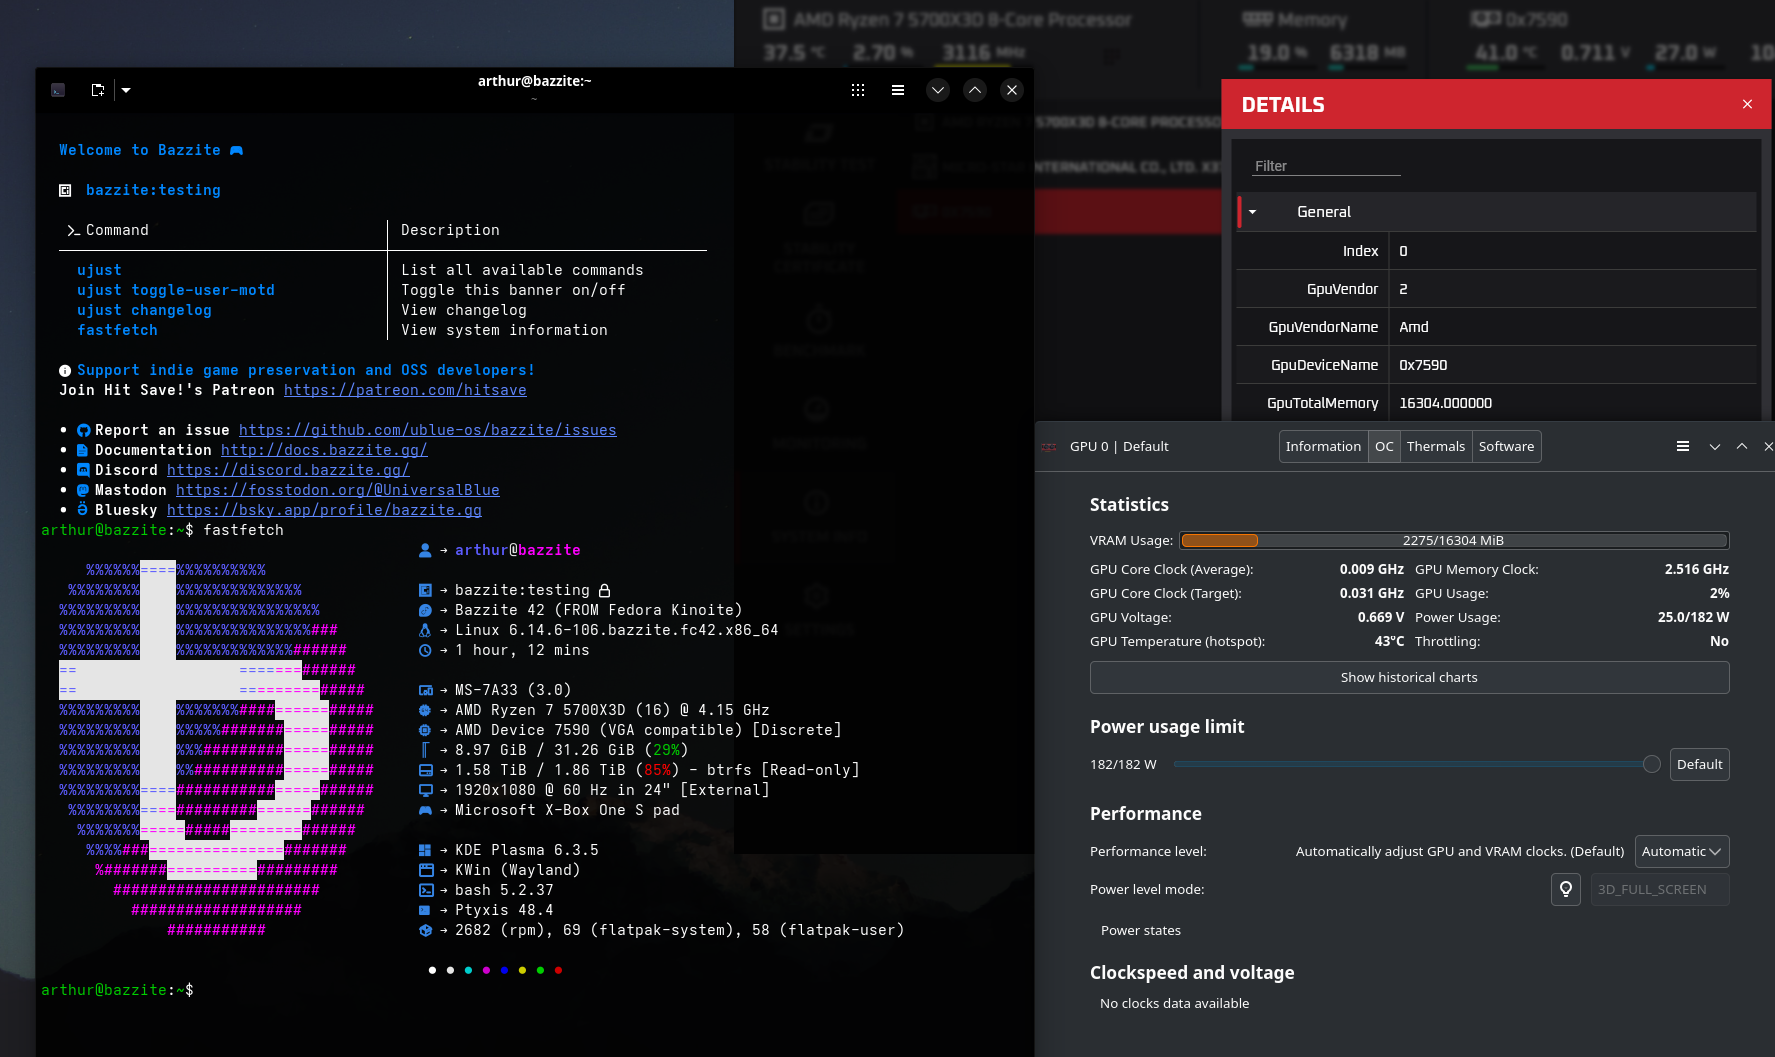Screen dimensions: 1775x1057
Task: Go to the Software tab
Action: tap(1506, 446)
